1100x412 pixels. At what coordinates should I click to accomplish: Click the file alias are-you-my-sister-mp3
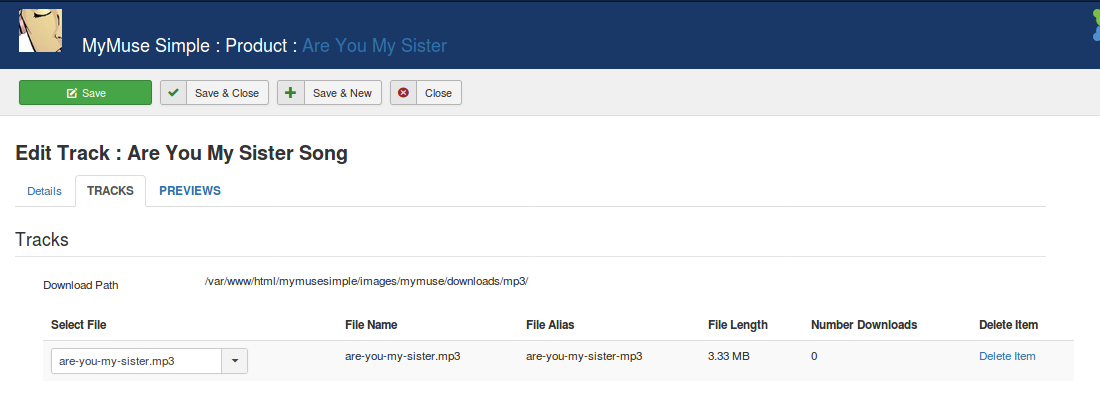click(584, 356)
